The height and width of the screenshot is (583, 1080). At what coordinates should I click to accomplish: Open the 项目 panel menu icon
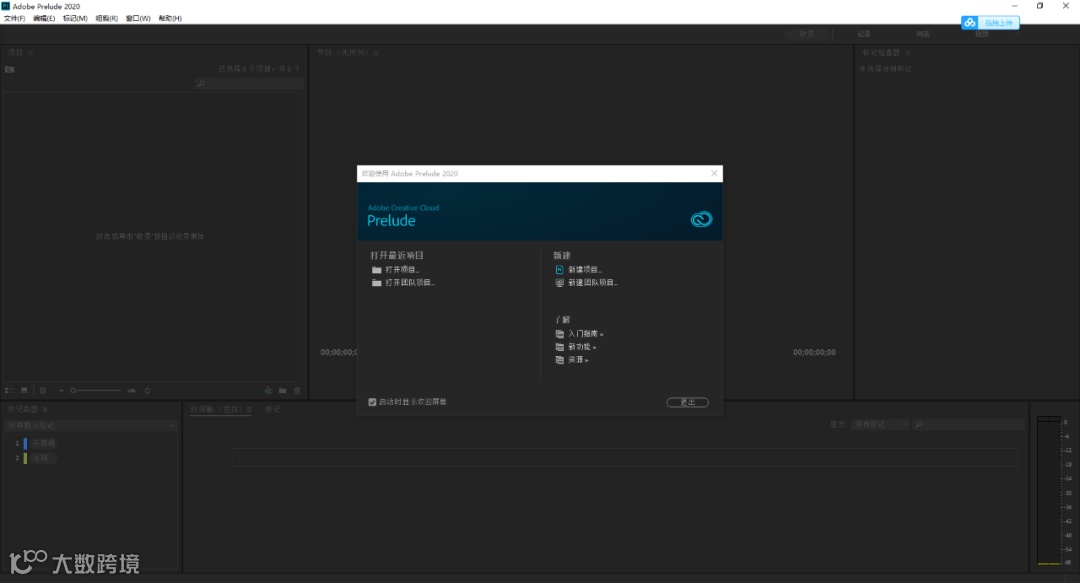[x=30, y=52]
